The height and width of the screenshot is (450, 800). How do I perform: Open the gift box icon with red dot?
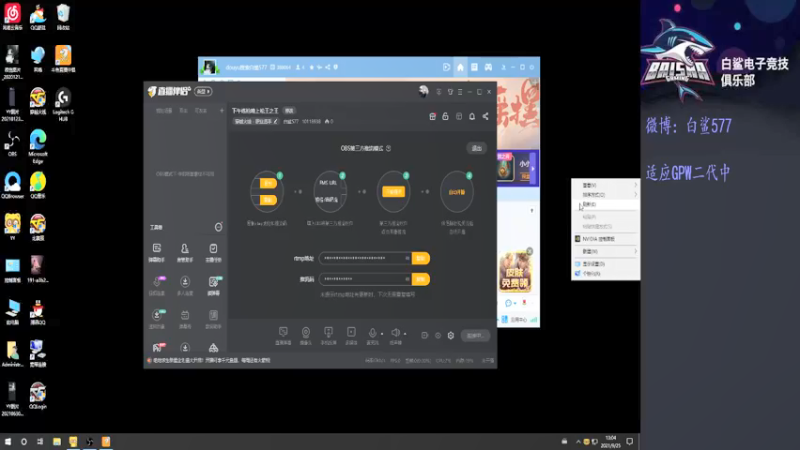433,117
